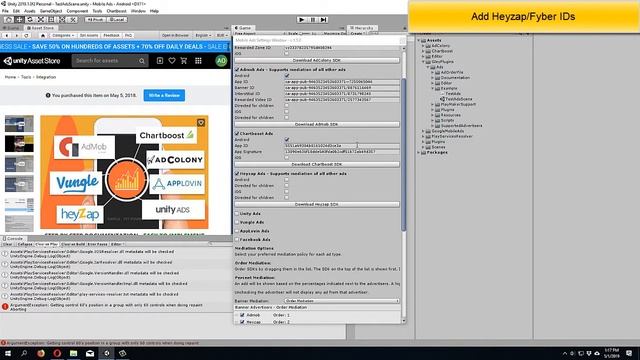Open Firefox from the taskbar
Image resolution: width=640 pixels, height=360 pixels.
click(41, 353)
